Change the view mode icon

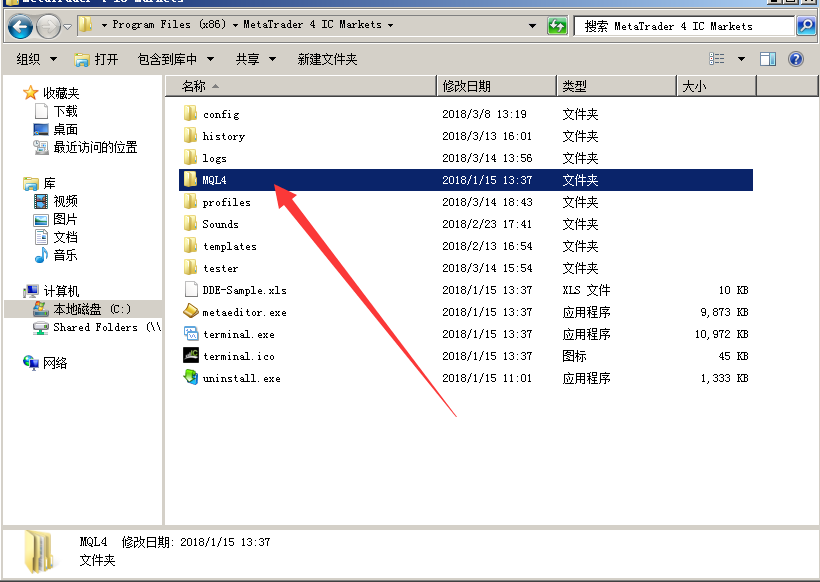pos(716,59)
